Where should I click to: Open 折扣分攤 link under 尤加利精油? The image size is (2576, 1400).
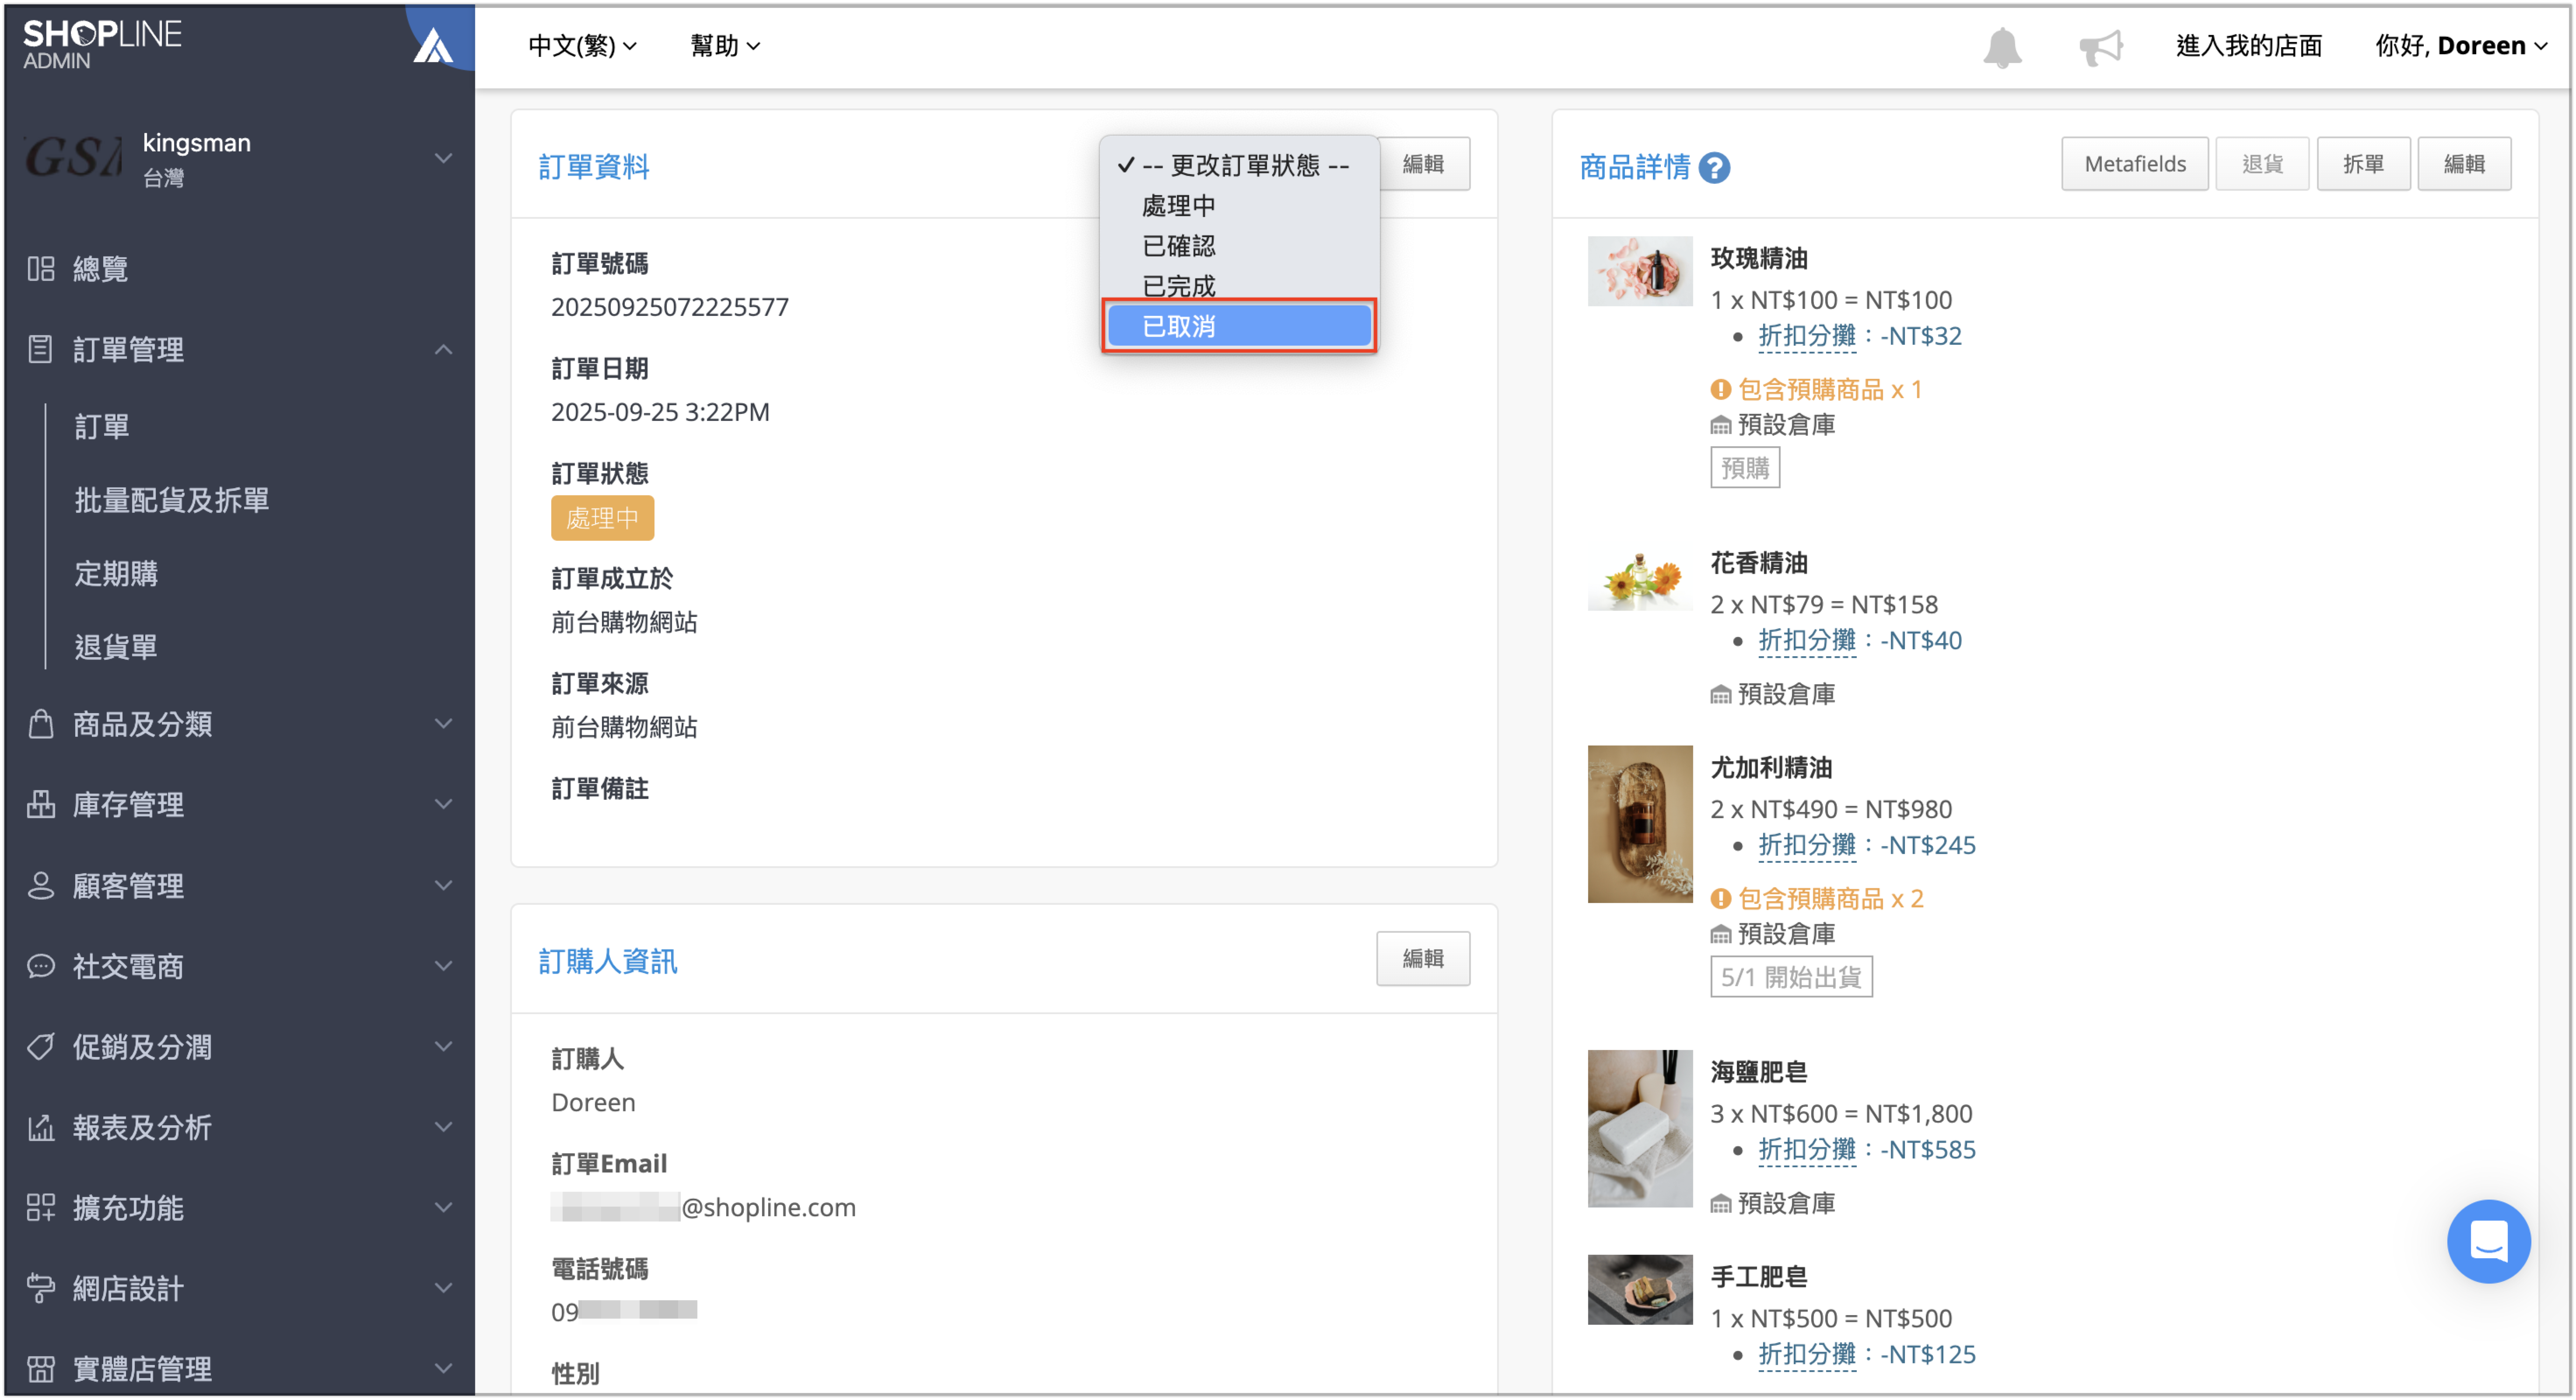(x=1806, y=846)
